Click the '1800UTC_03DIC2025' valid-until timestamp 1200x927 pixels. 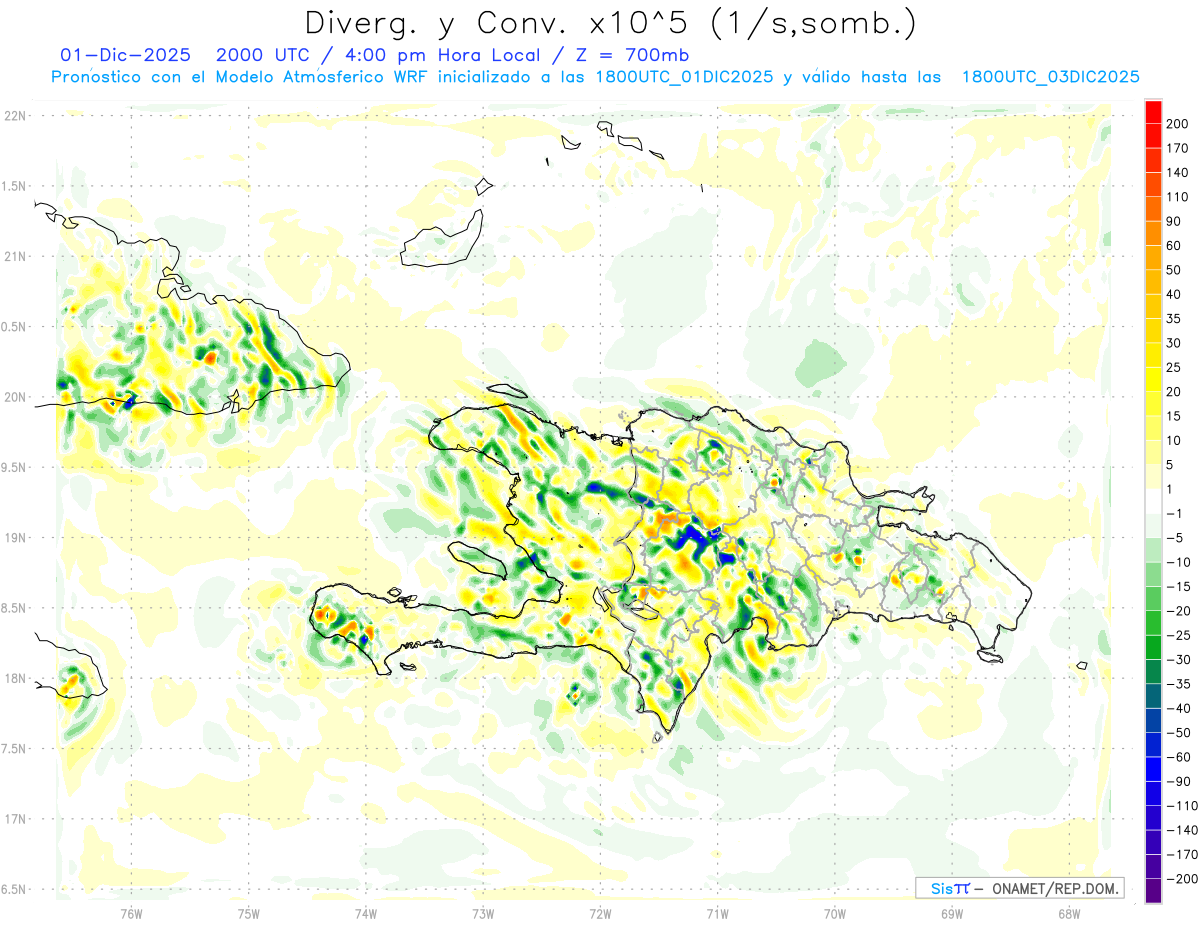1050,77
